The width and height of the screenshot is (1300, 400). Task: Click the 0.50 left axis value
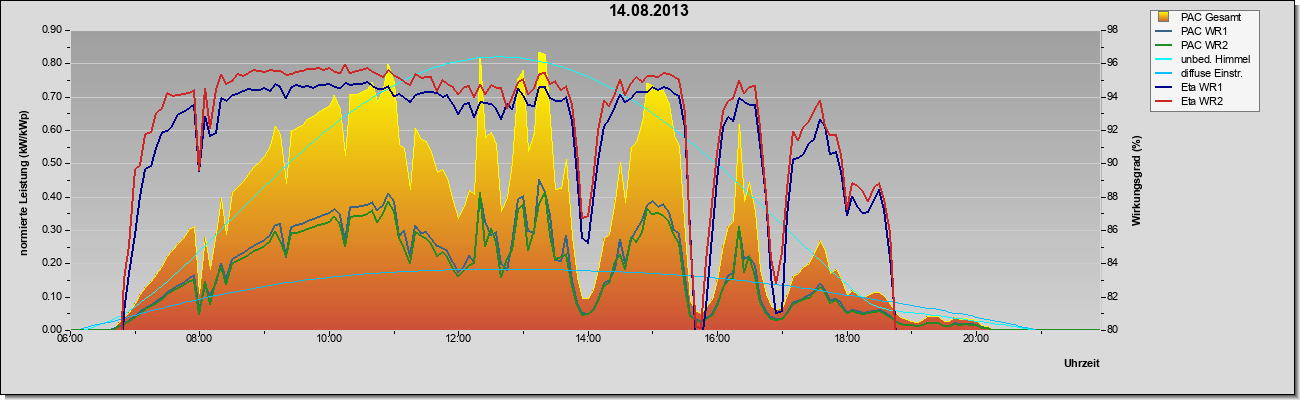click(x=51, y=163)
